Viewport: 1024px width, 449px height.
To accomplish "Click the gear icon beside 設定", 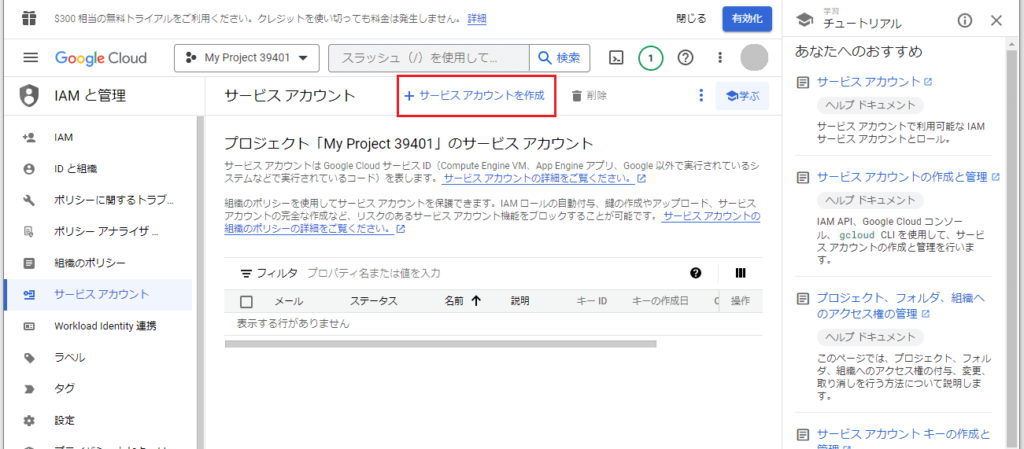I will 29,420.
